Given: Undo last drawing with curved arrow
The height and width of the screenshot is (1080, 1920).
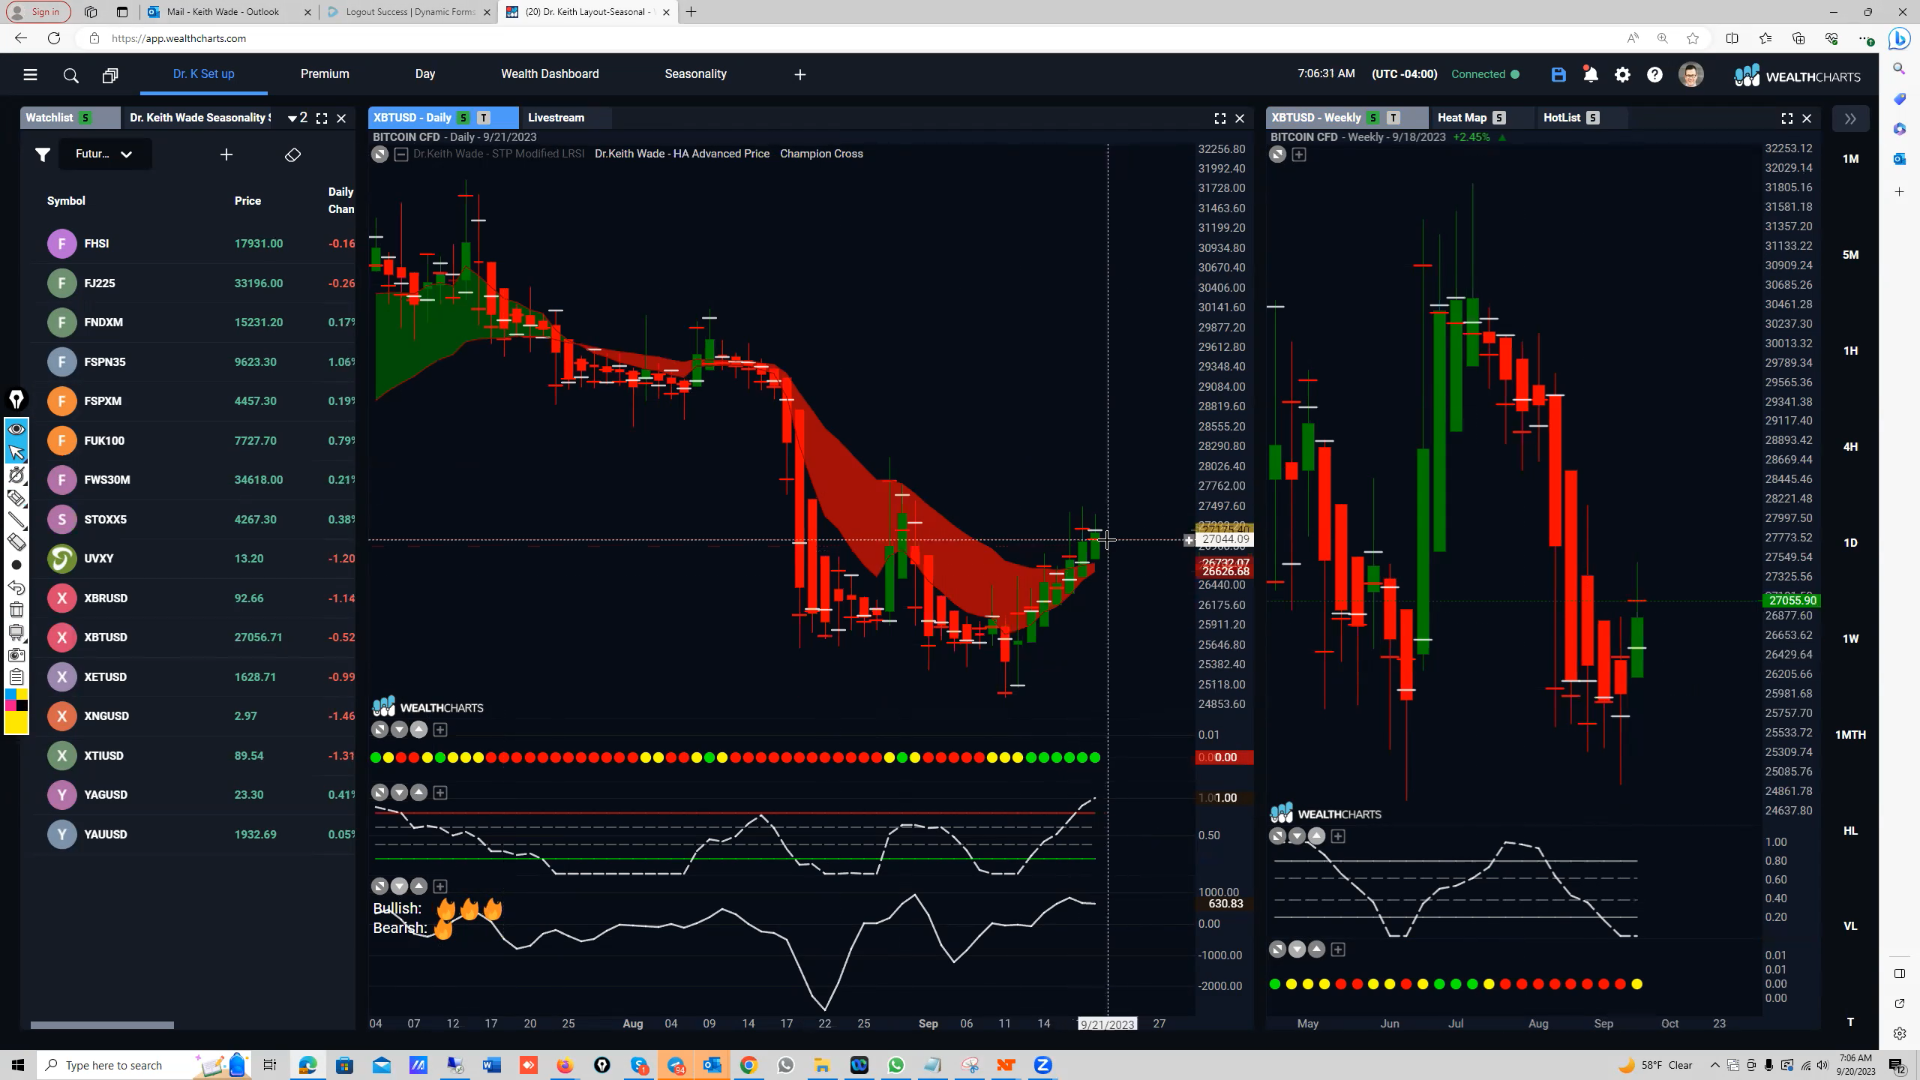Looking at the screenshot, I should (16, 588).
